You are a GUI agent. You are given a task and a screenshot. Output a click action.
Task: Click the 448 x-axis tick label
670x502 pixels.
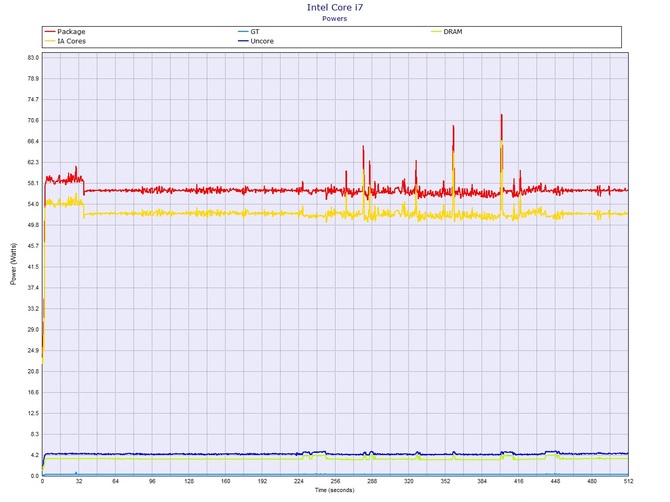click(x=555, y=481)
